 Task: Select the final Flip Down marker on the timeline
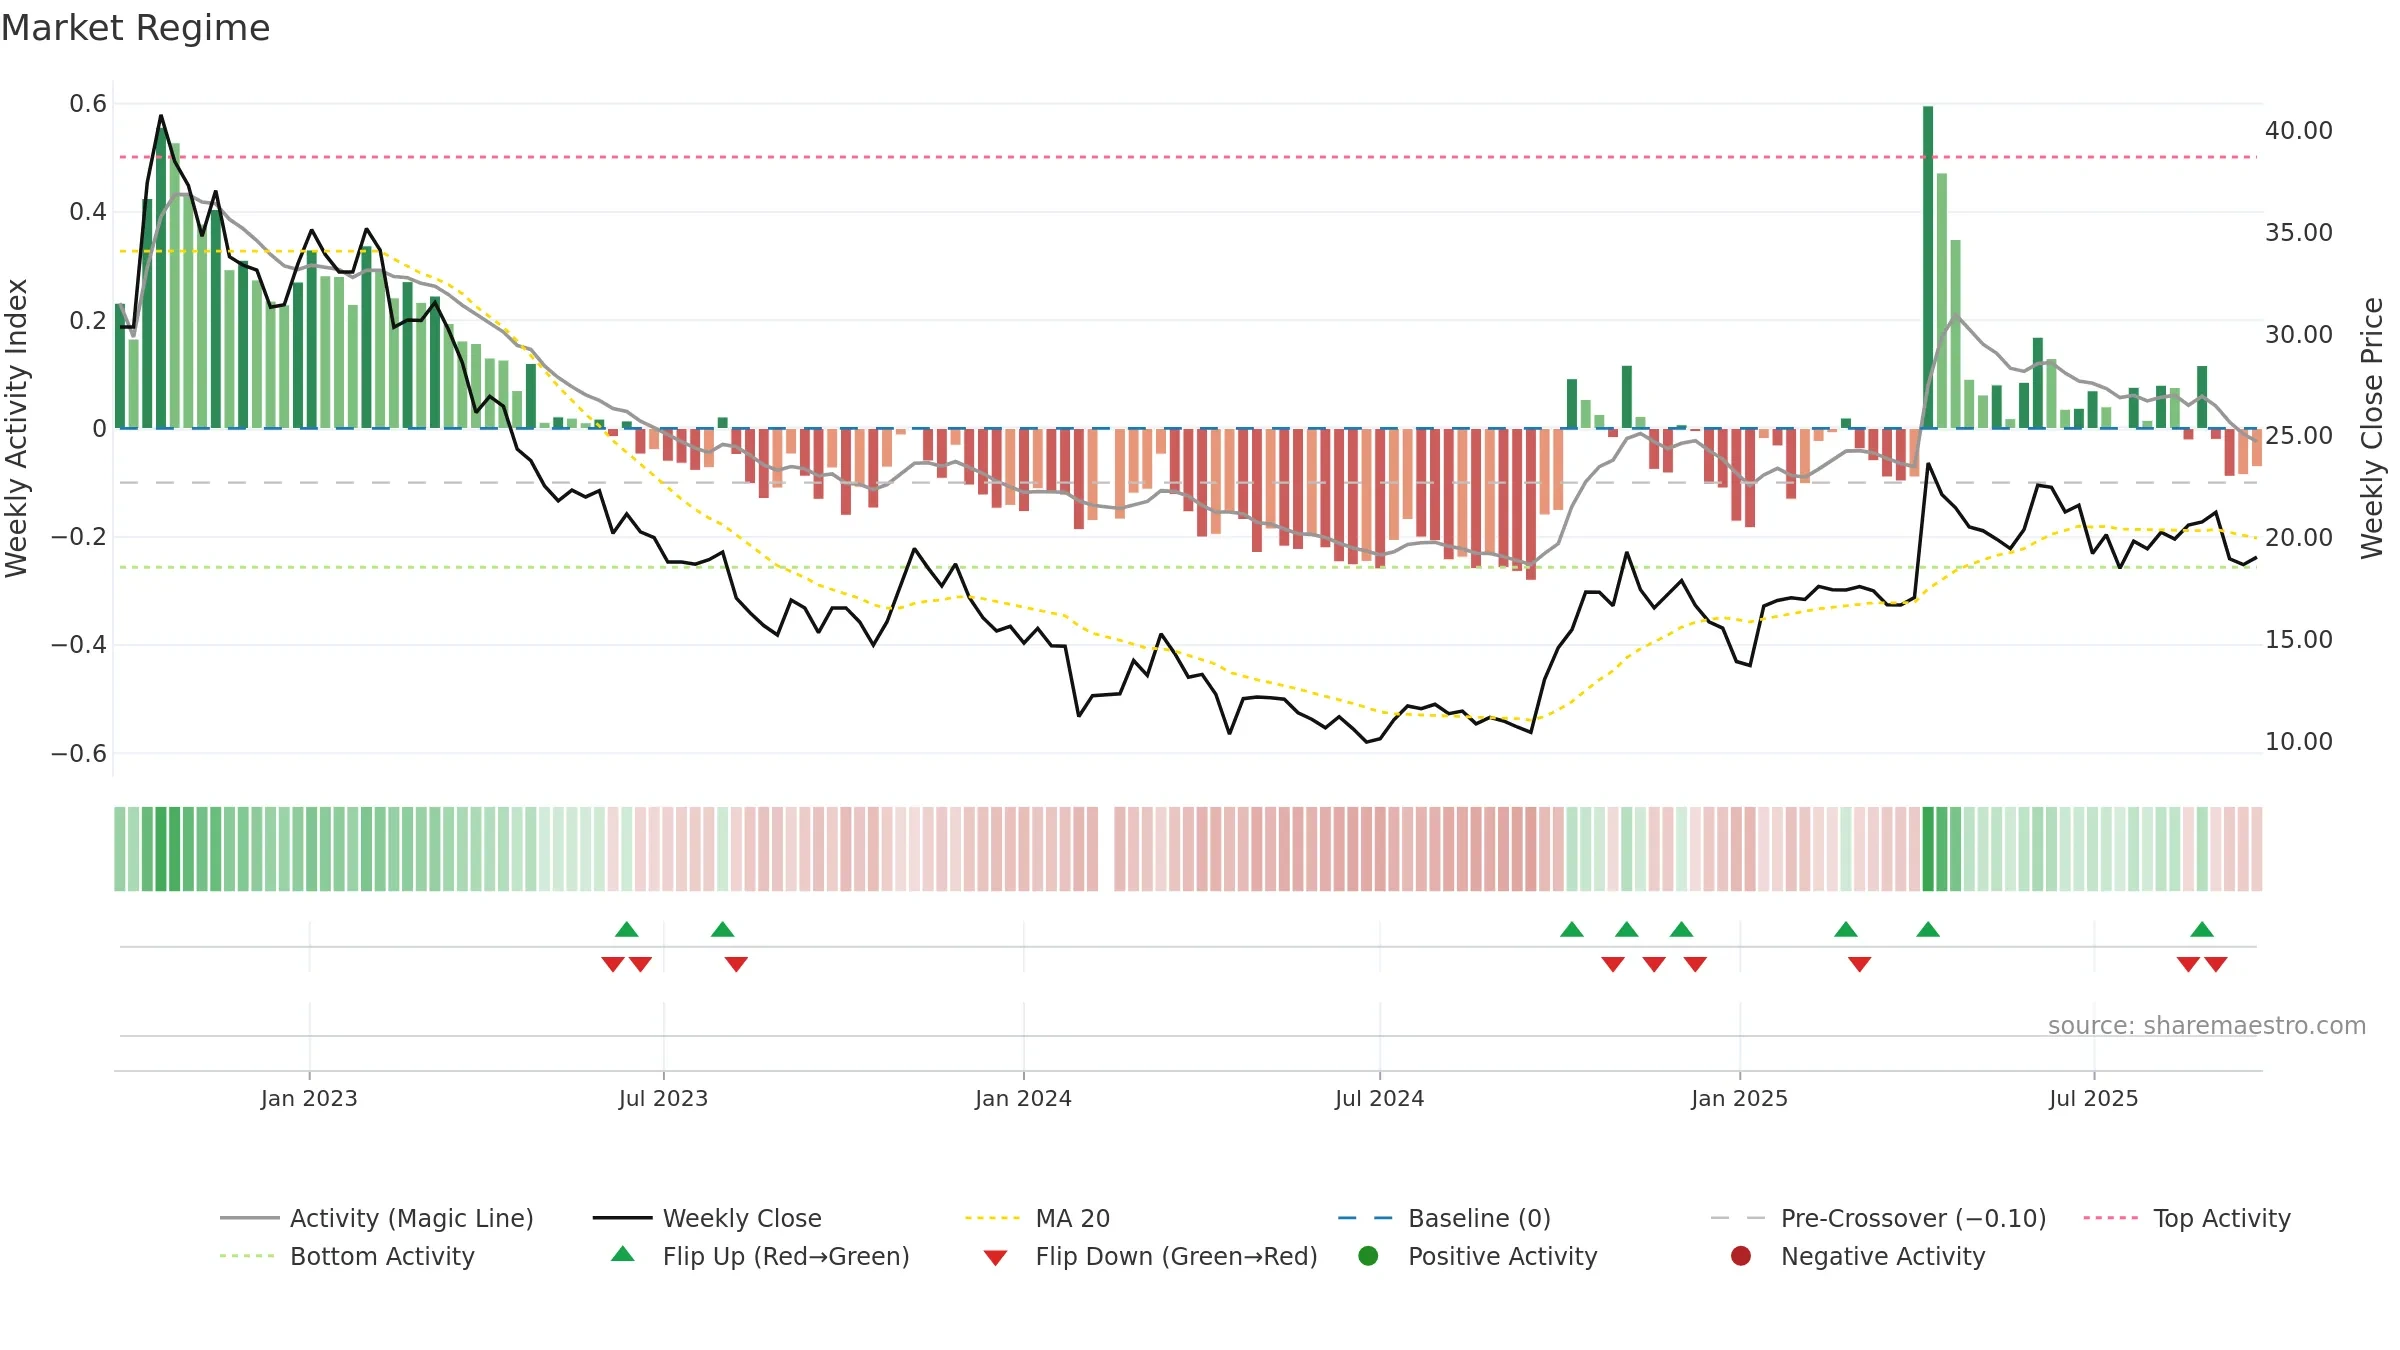(2216, 964)
